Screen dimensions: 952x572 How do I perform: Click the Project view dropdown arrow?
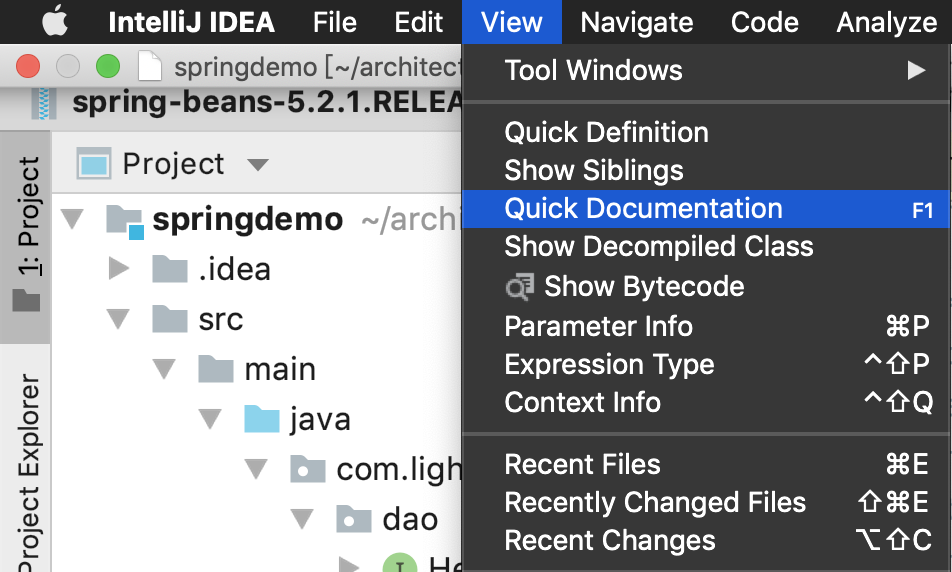pyautogui.click(x=258, y=165)
